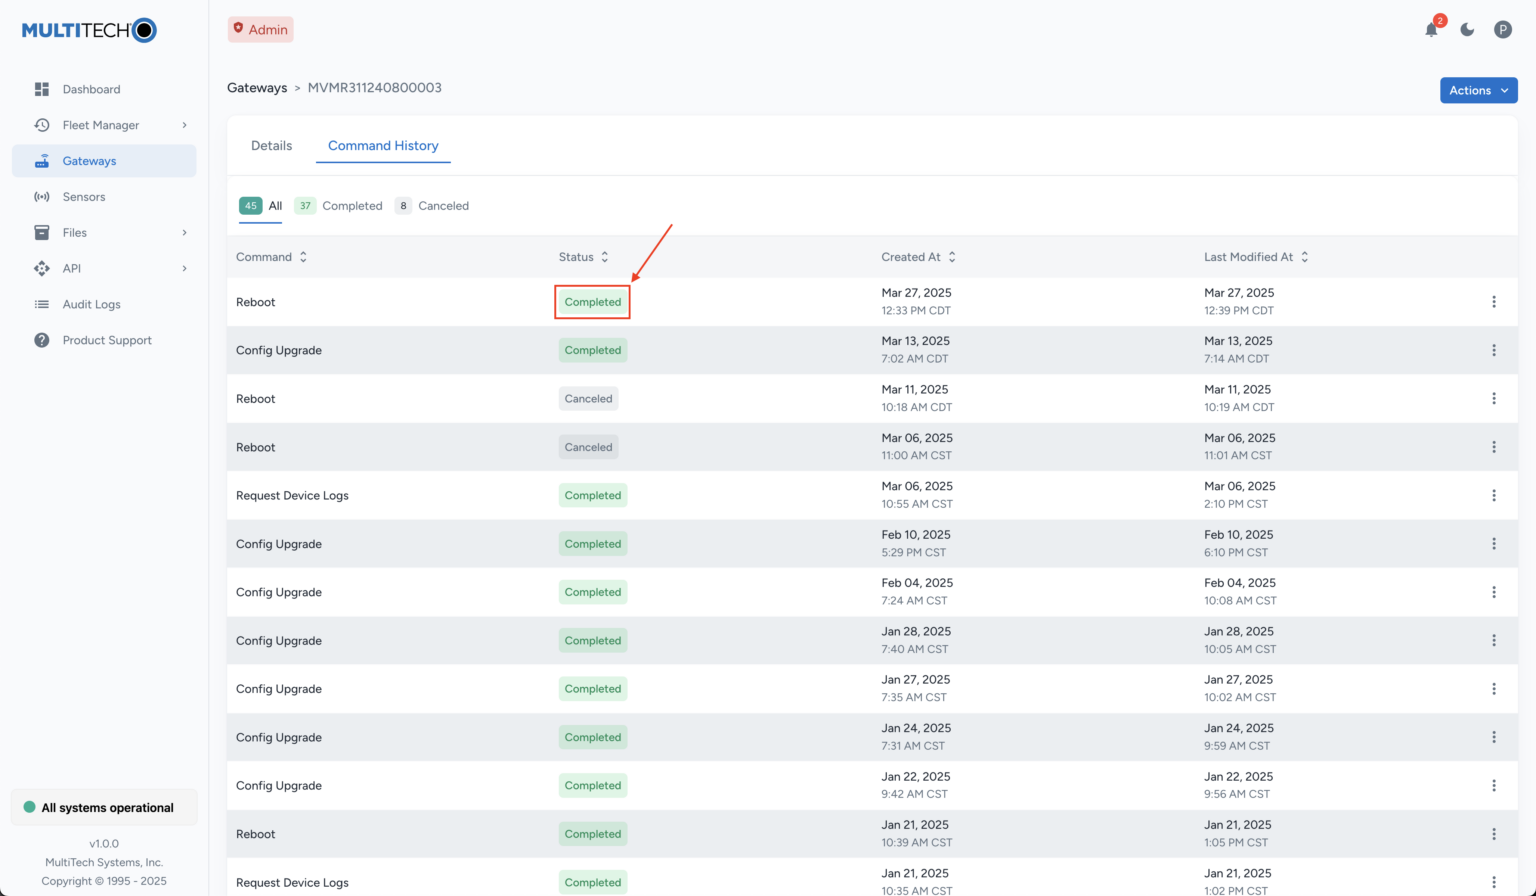Click the Sensors signal icon in the sidebar
The image size is (1536, 896).
coord(42,197)
